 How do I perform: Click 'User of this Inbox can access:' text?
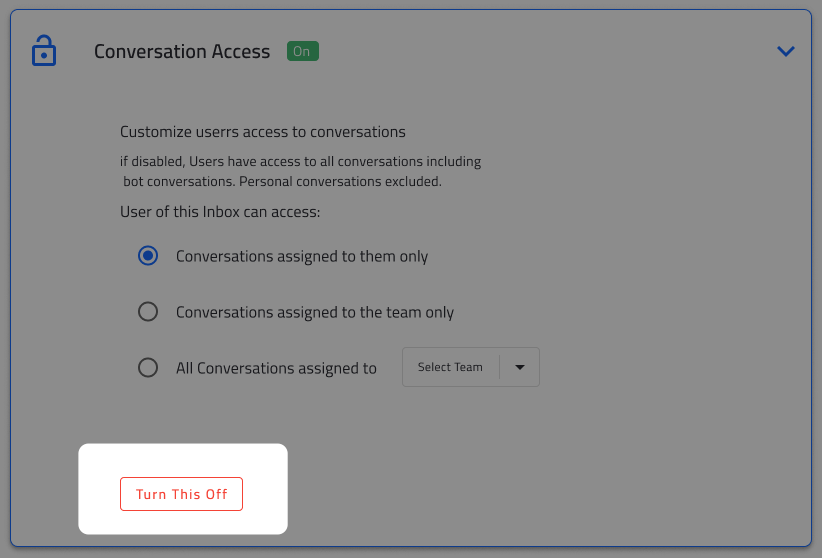coord(220,212)
